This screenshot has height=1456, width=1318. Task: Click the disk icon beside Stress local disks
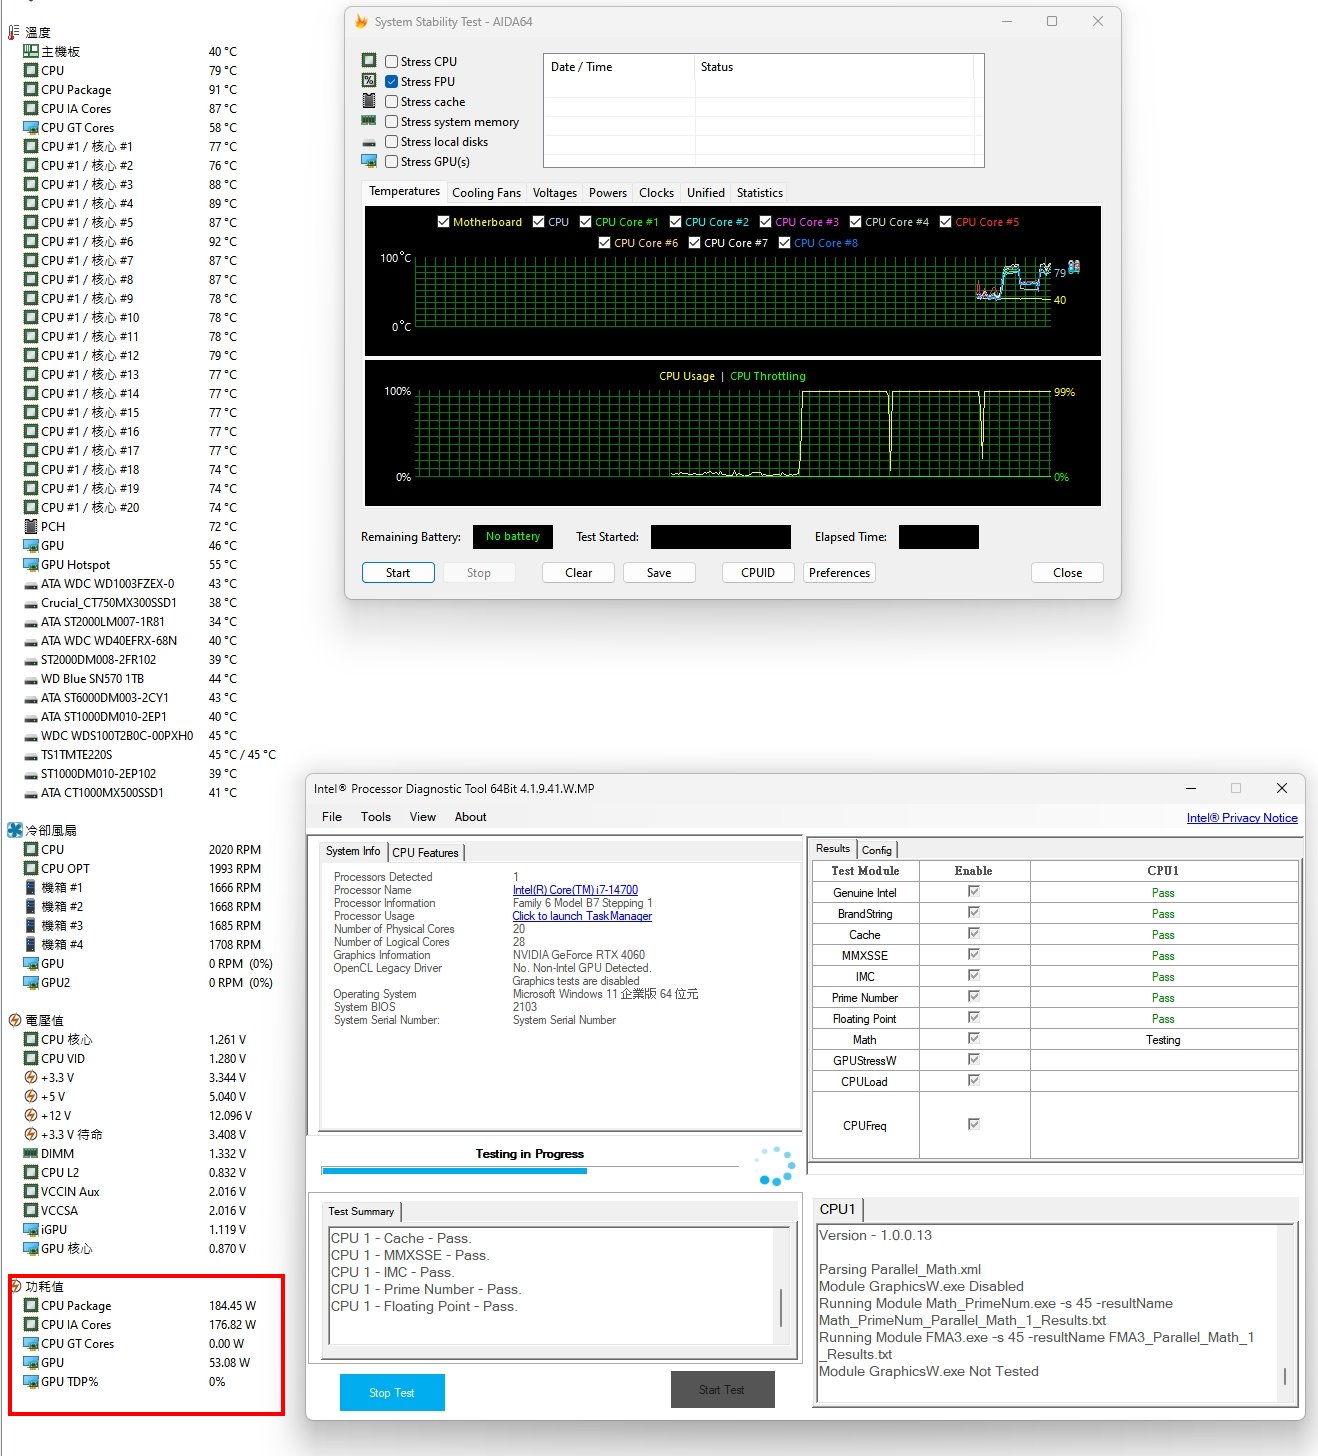pos(368,141)
